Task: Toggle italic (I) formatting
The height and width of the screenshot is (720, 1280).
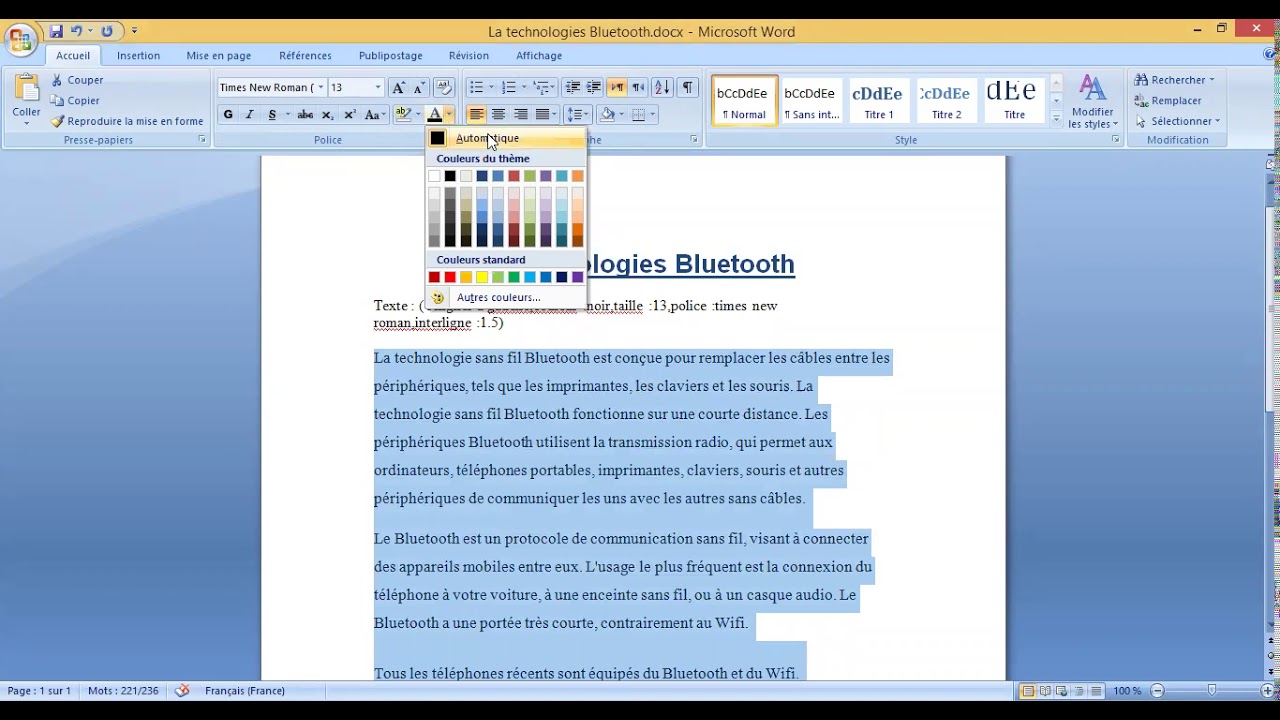Action: click(249, 115)
